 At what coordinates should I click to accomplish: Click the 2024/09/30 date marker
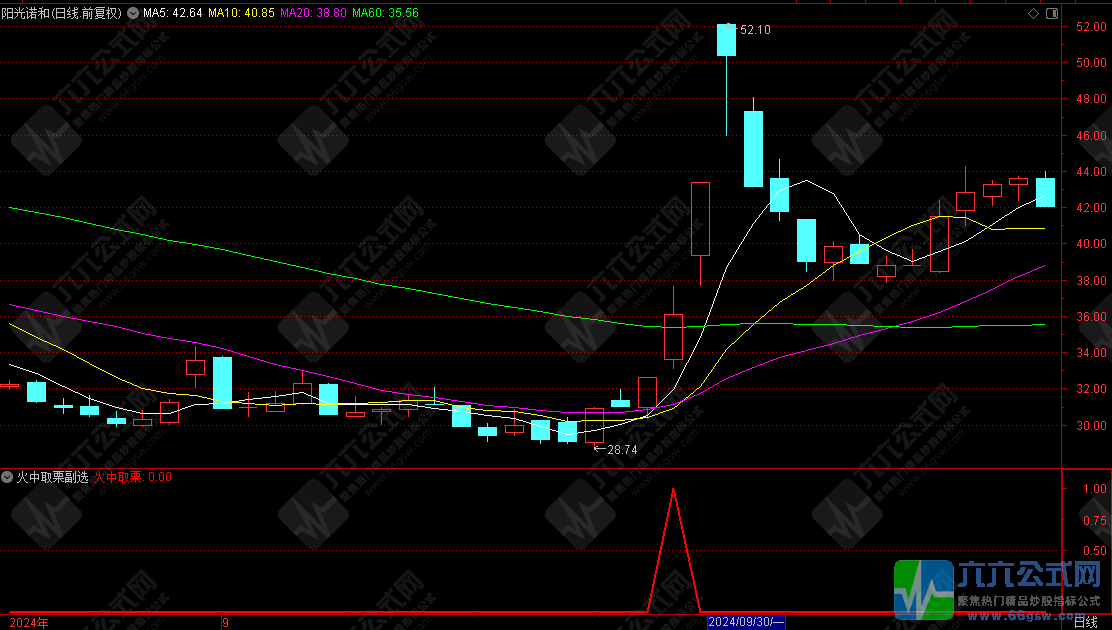[x=746, y=622]
